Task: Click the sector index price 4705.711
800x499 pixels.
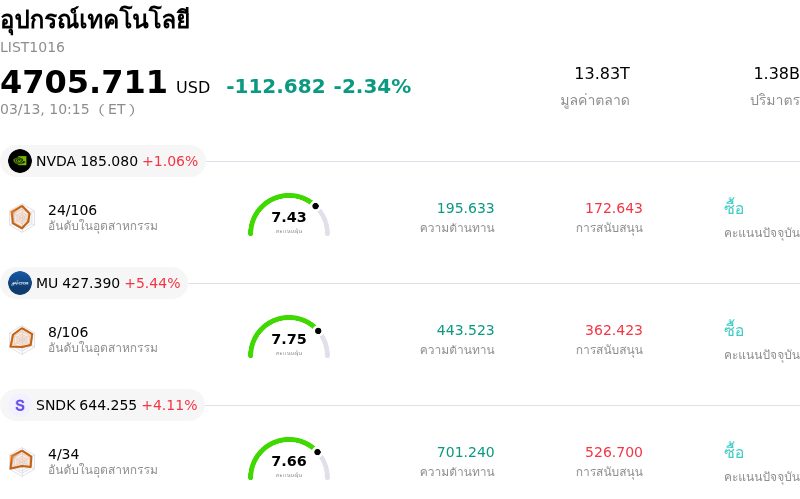Action: (84, 82)
